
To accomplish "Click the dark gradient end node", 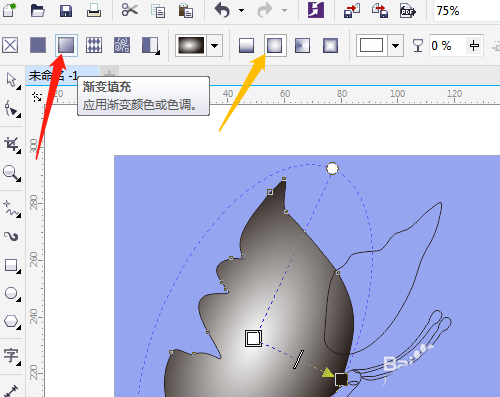I will (341, 379).
